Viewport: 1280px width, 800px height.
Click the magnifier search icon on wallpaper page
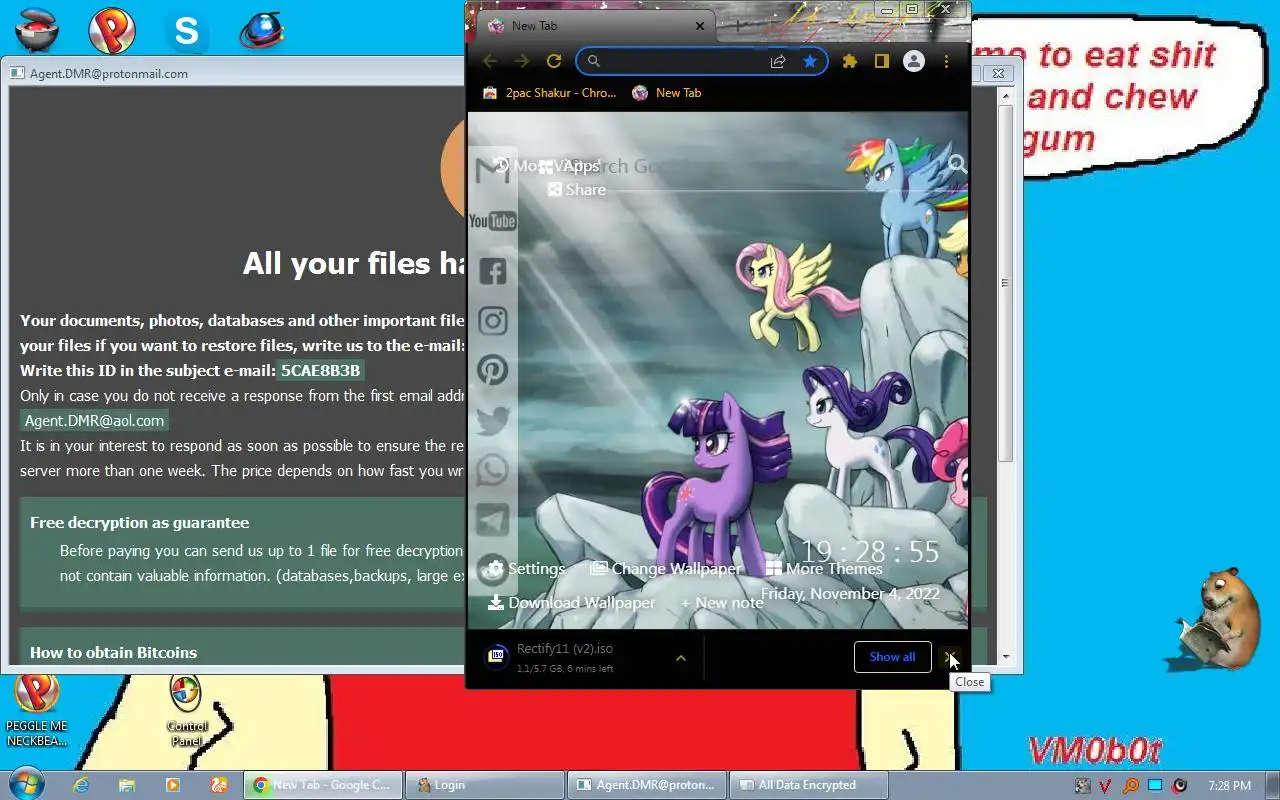click(x=957, y=164)
